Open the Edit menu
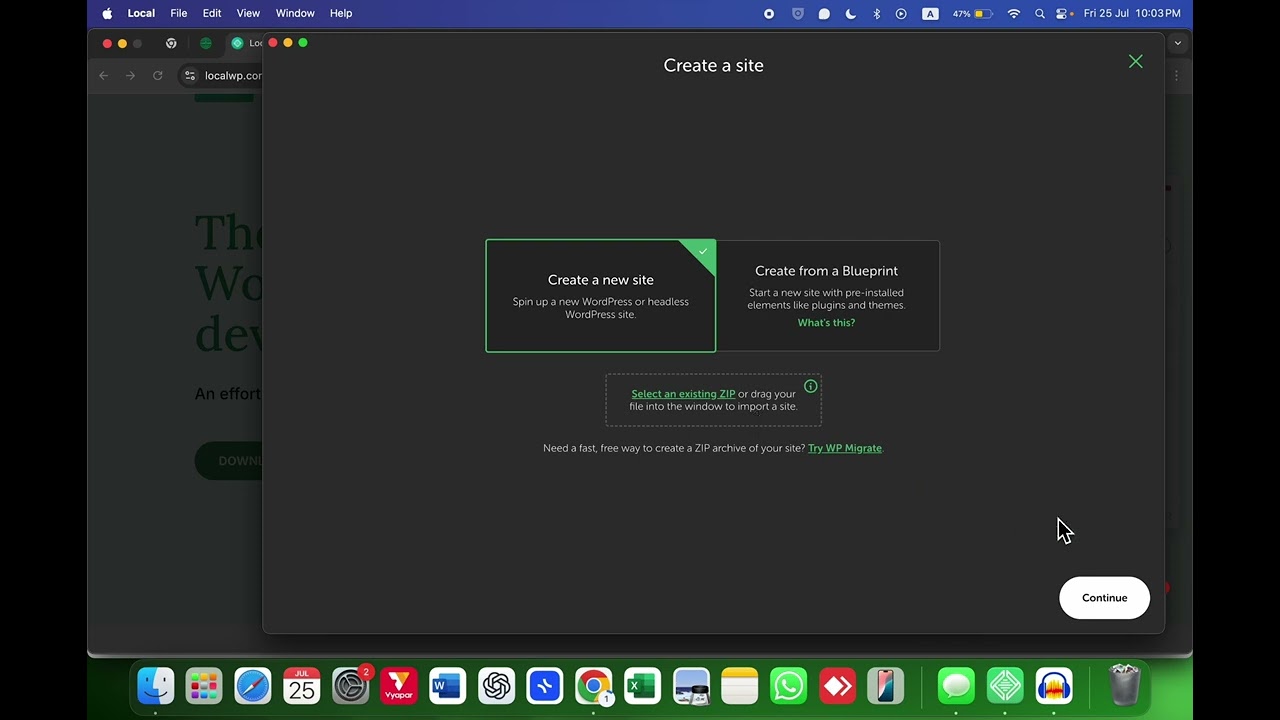The image size is (1280, 720). pyautogui.click(x=212, y=13)
